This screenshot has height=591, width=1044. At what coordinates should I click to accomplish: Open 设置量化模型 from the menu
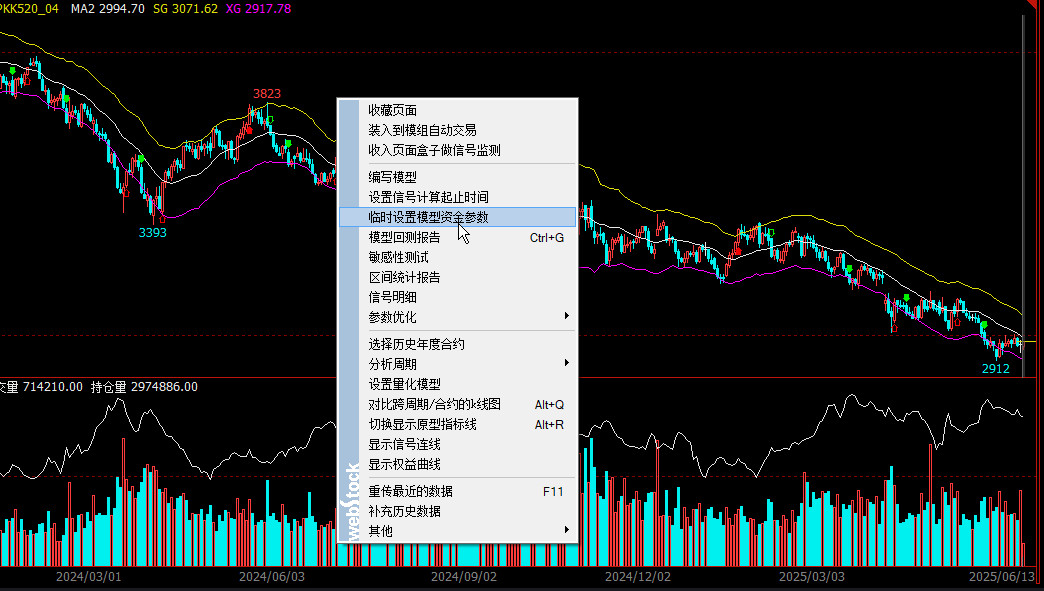(404, 384)
